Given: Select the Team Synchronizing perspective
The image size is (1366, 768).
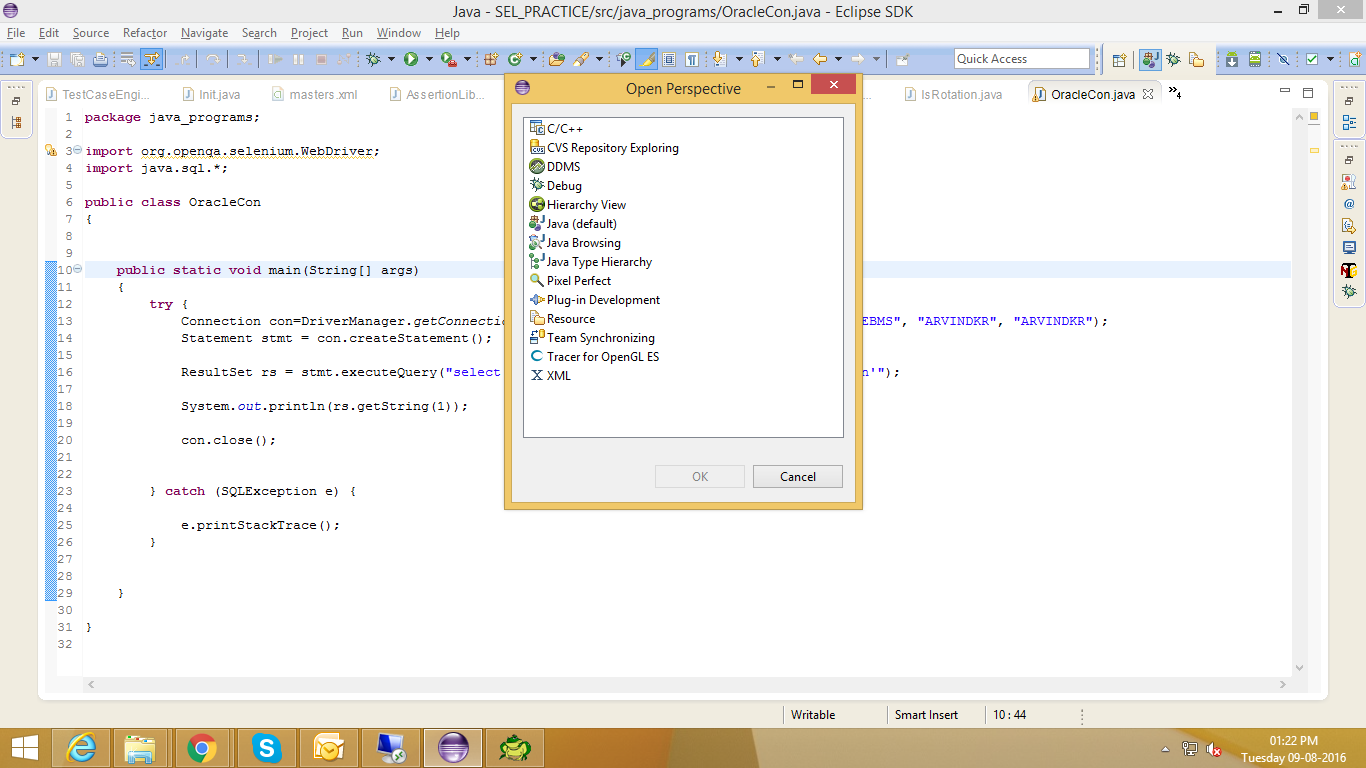Looking at the screenshot, I should pos(592,338).
